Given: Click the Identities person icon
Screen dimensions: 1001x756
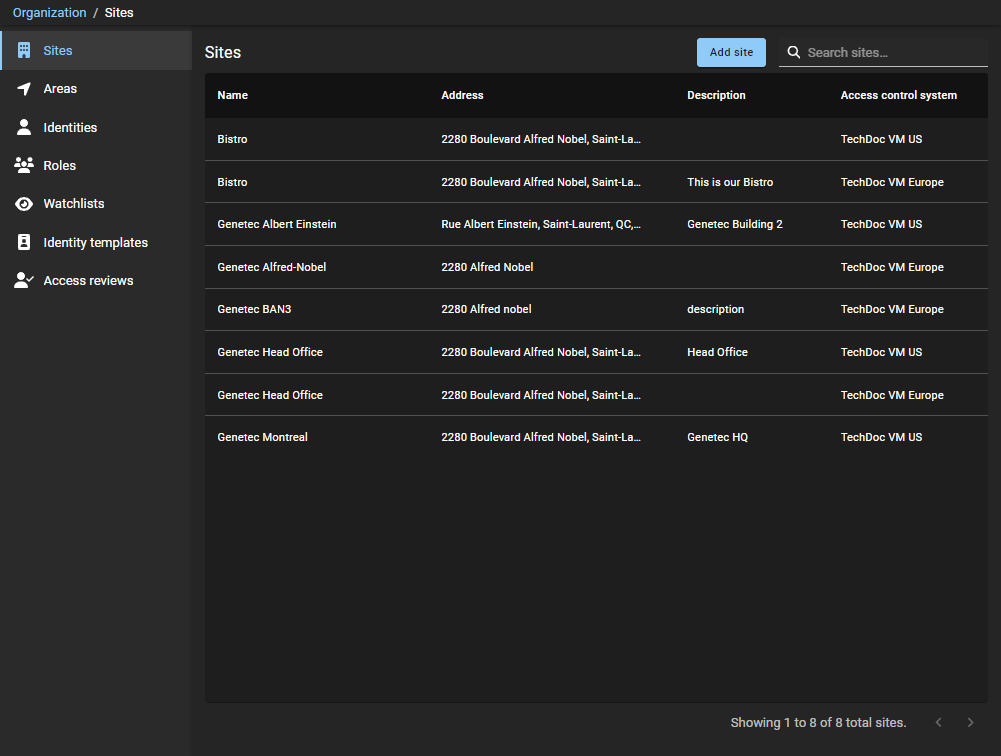Looking at the screenshot, I should 24,127.
